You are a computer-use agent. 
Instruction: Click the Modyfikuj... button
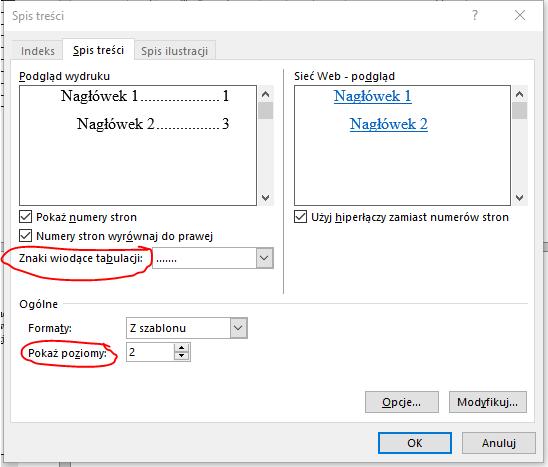click(488, 402)
